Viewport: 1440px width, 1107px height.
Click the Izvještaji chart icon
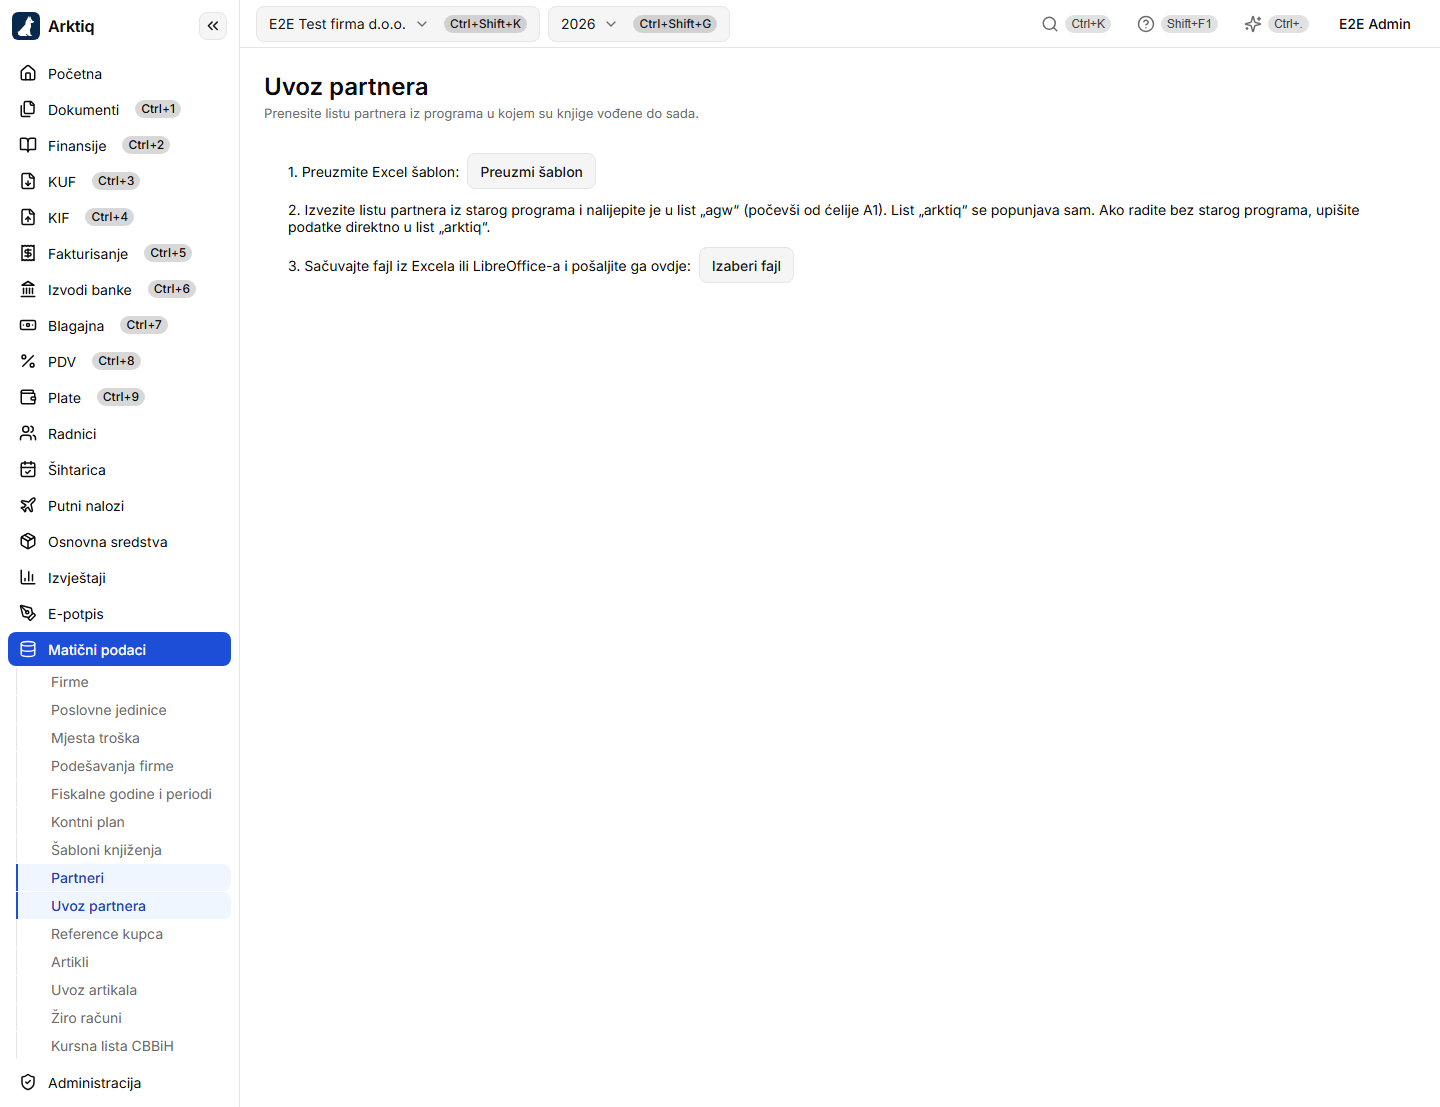pos(28,577)
